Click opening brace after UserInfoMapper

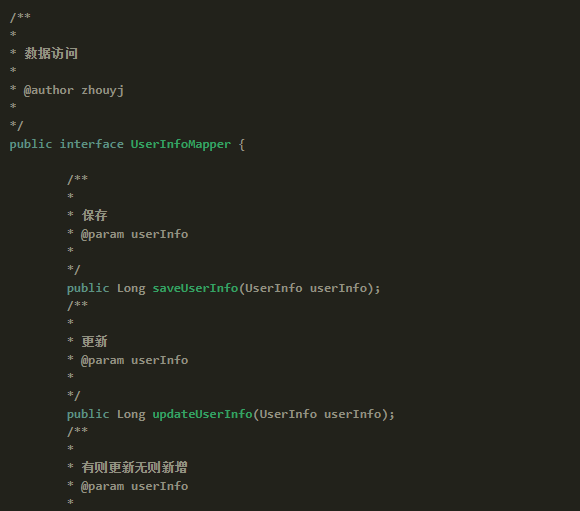[242, 144]
